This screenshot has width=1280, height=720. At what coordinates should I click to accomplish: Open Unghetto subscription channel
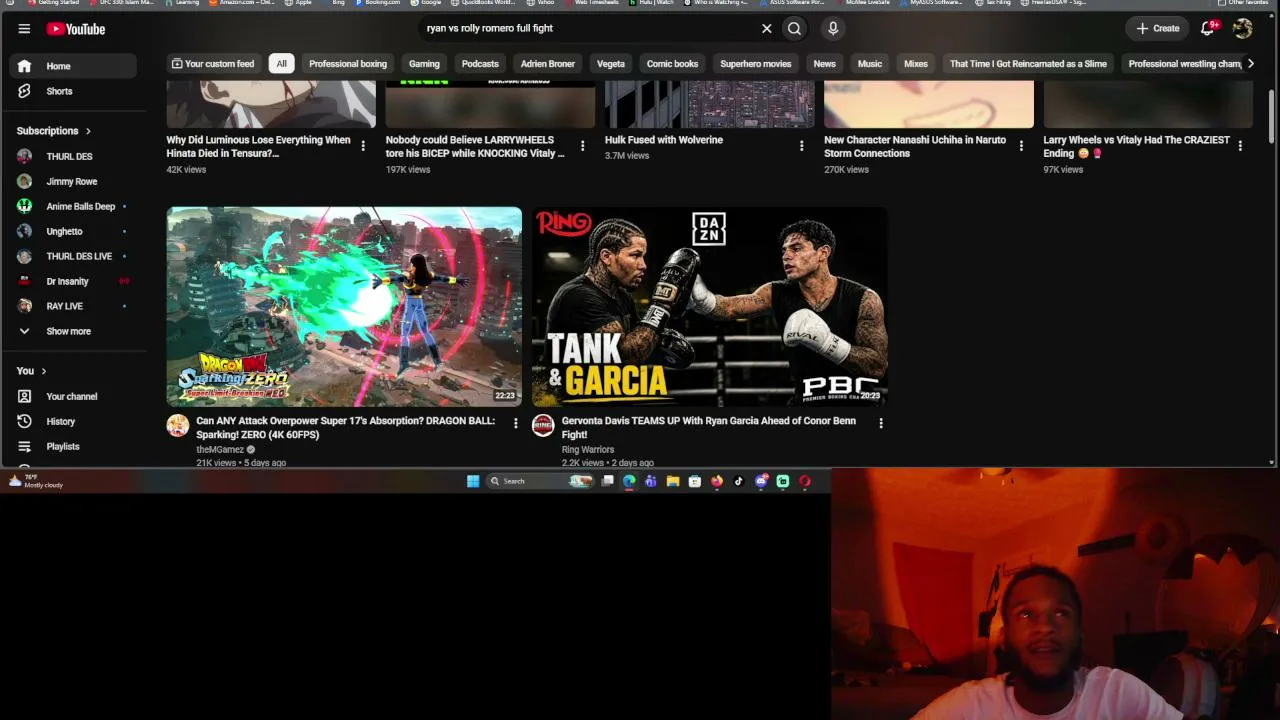[73, 231]
